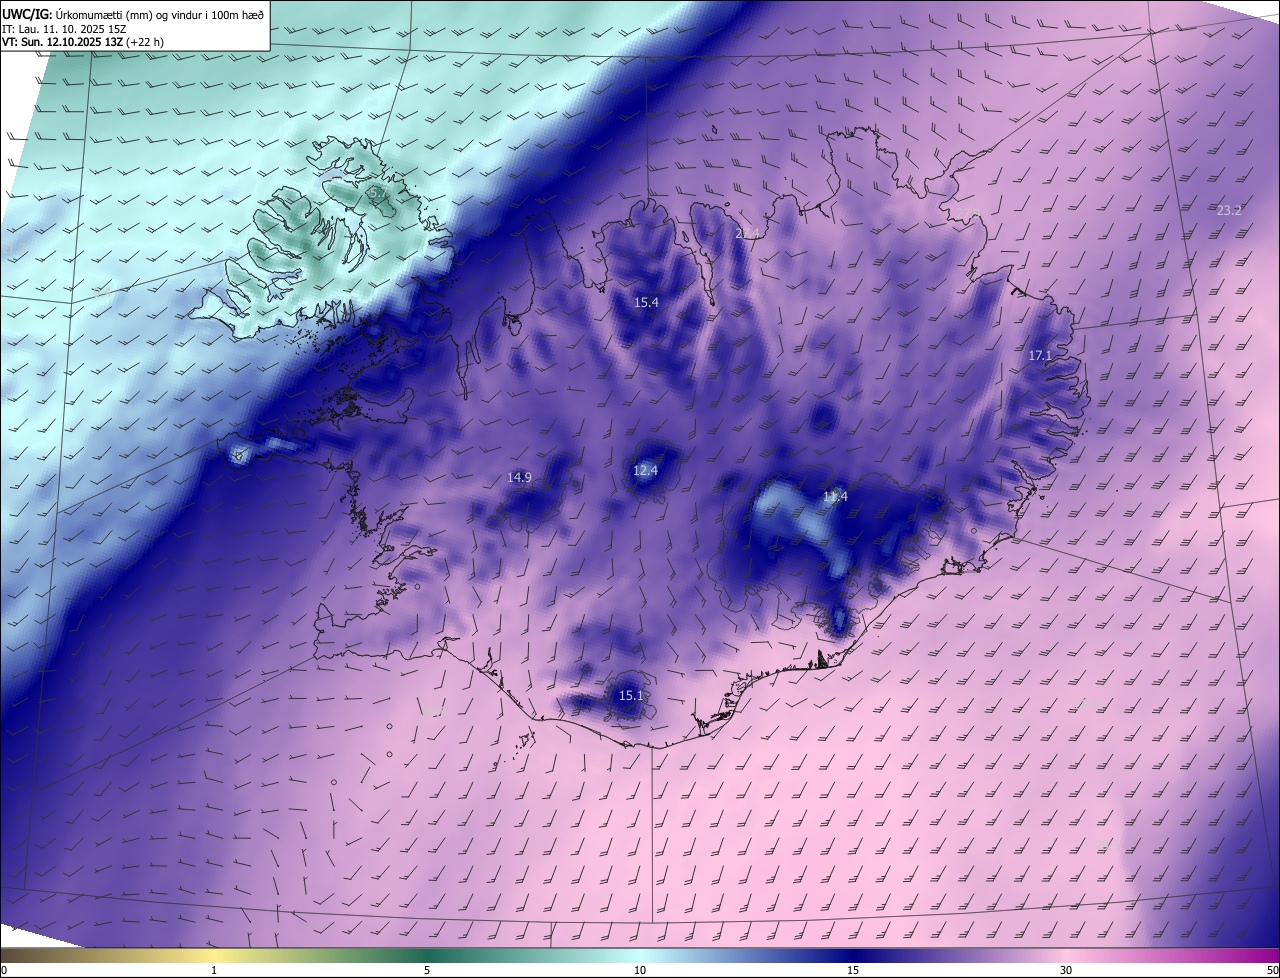Click the 23.2 value label on the map

click(1229, 210)
